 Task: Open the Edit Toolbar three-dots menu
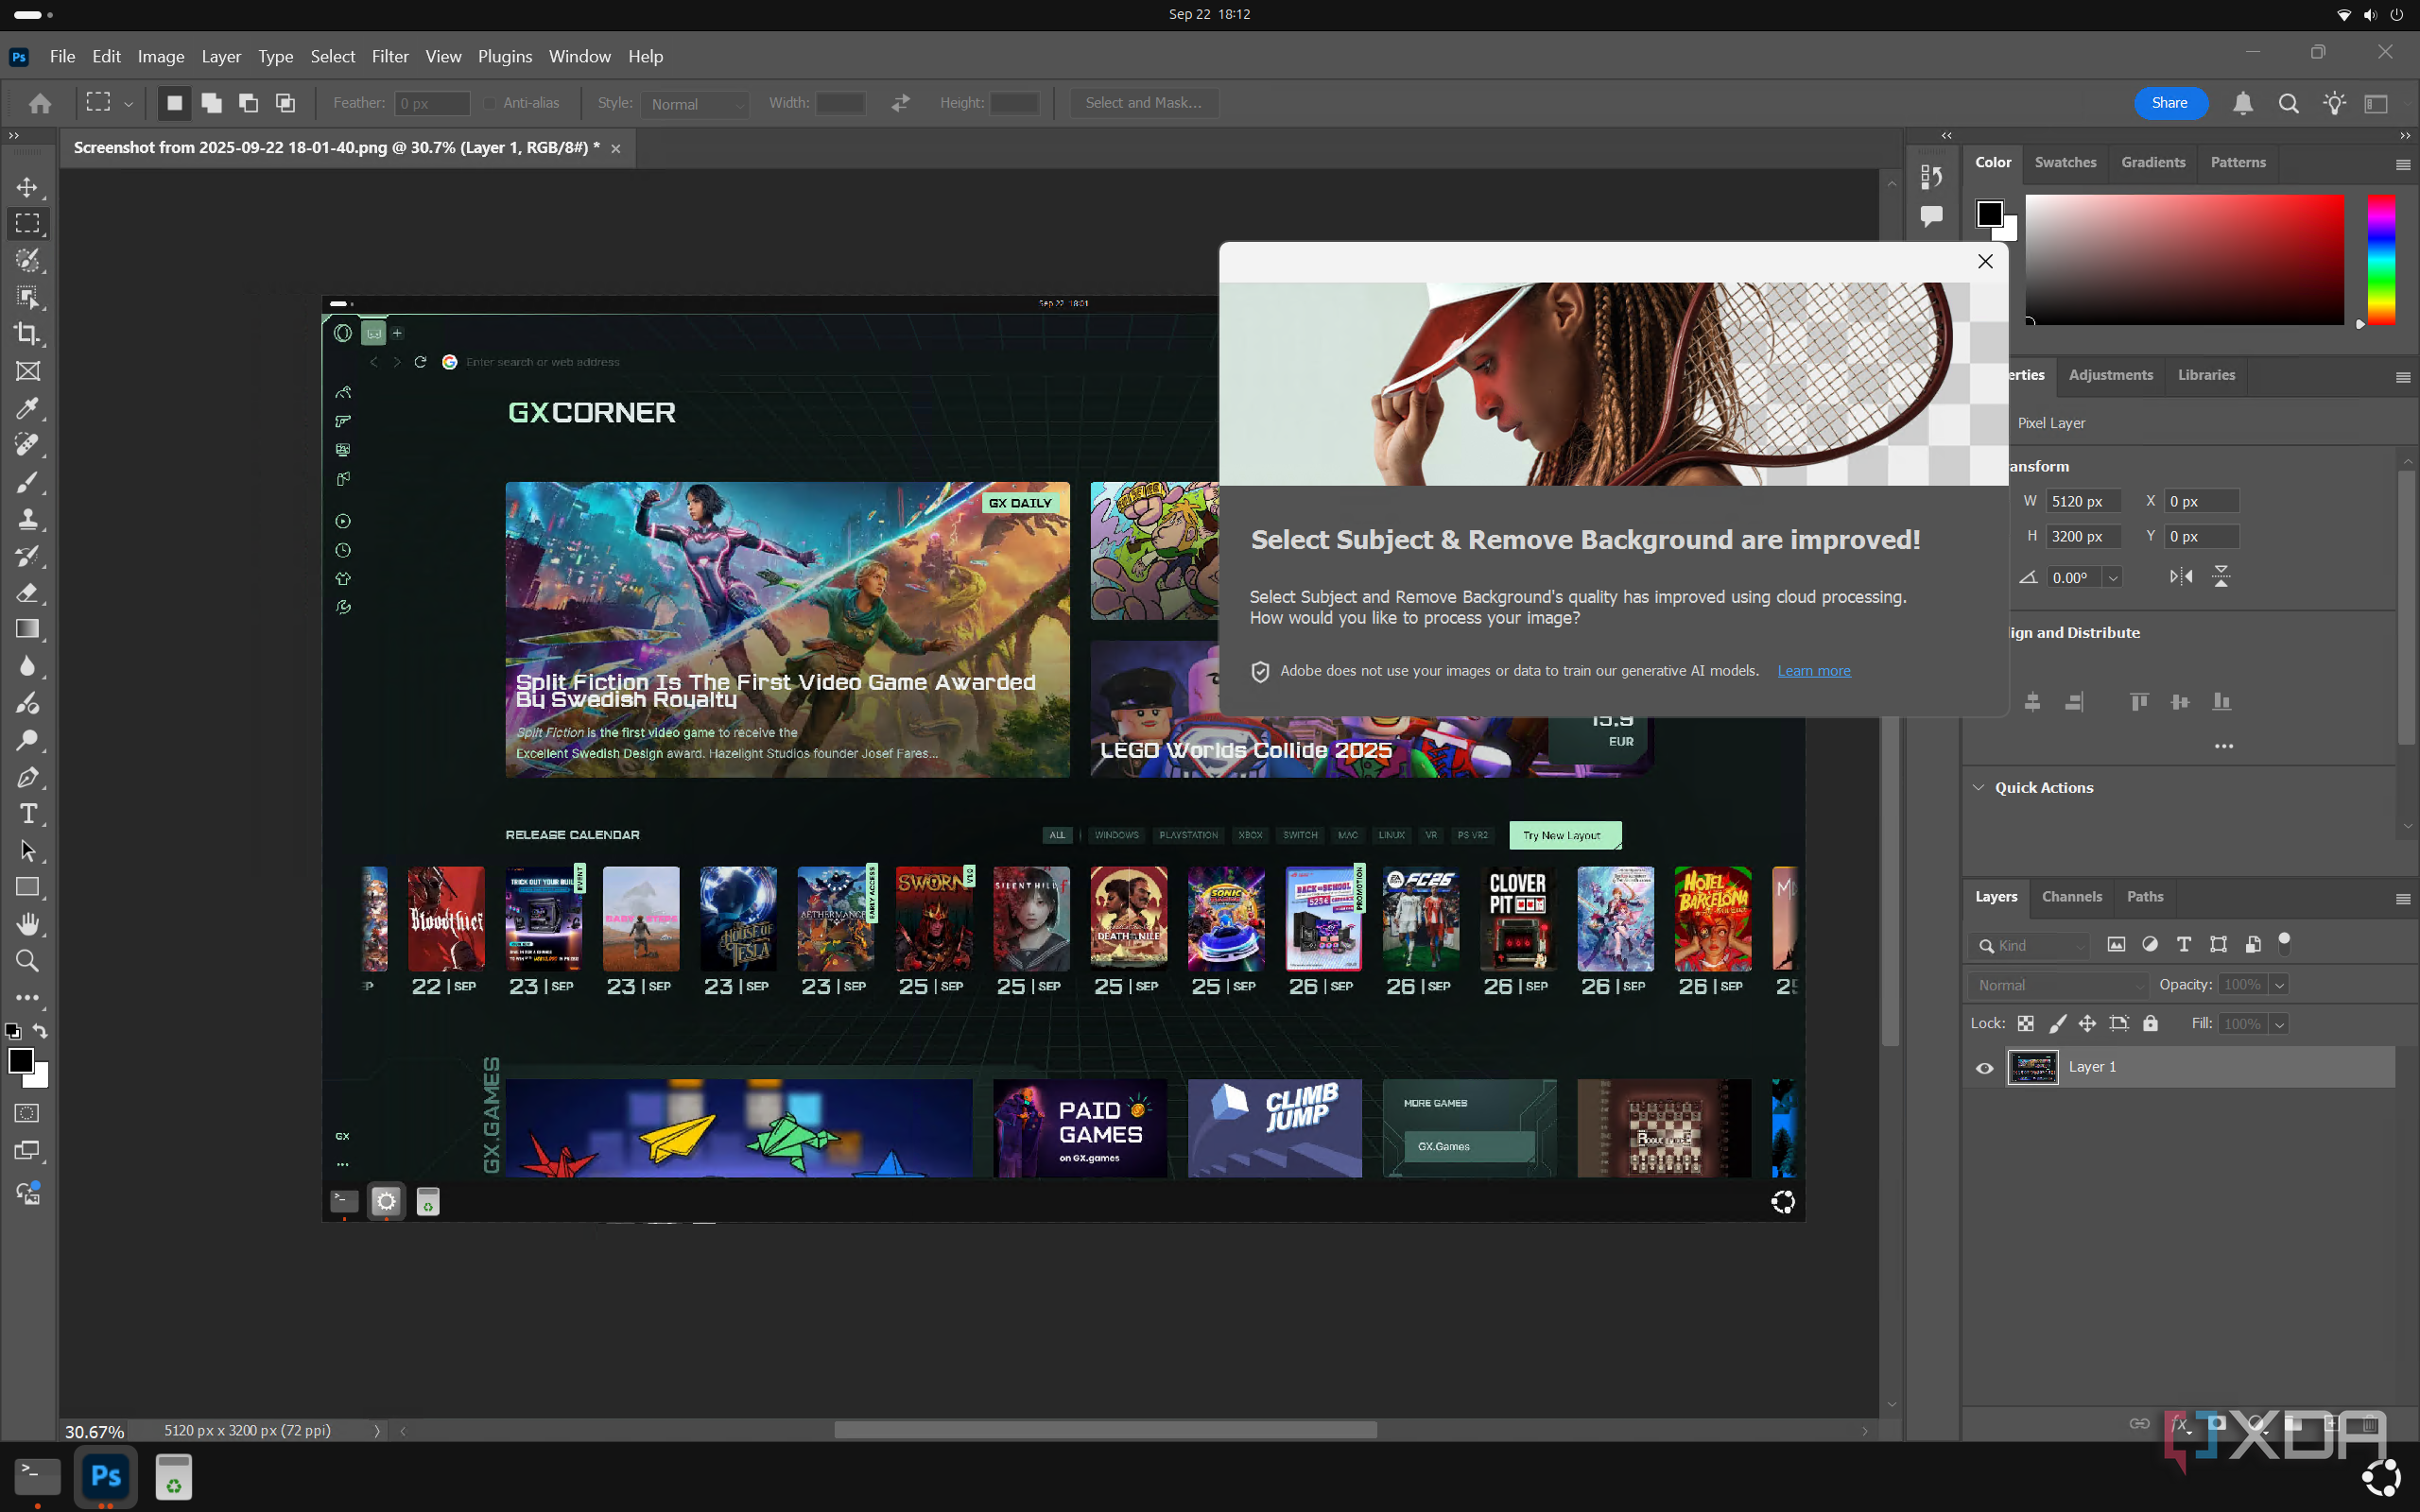click(27, 997)
